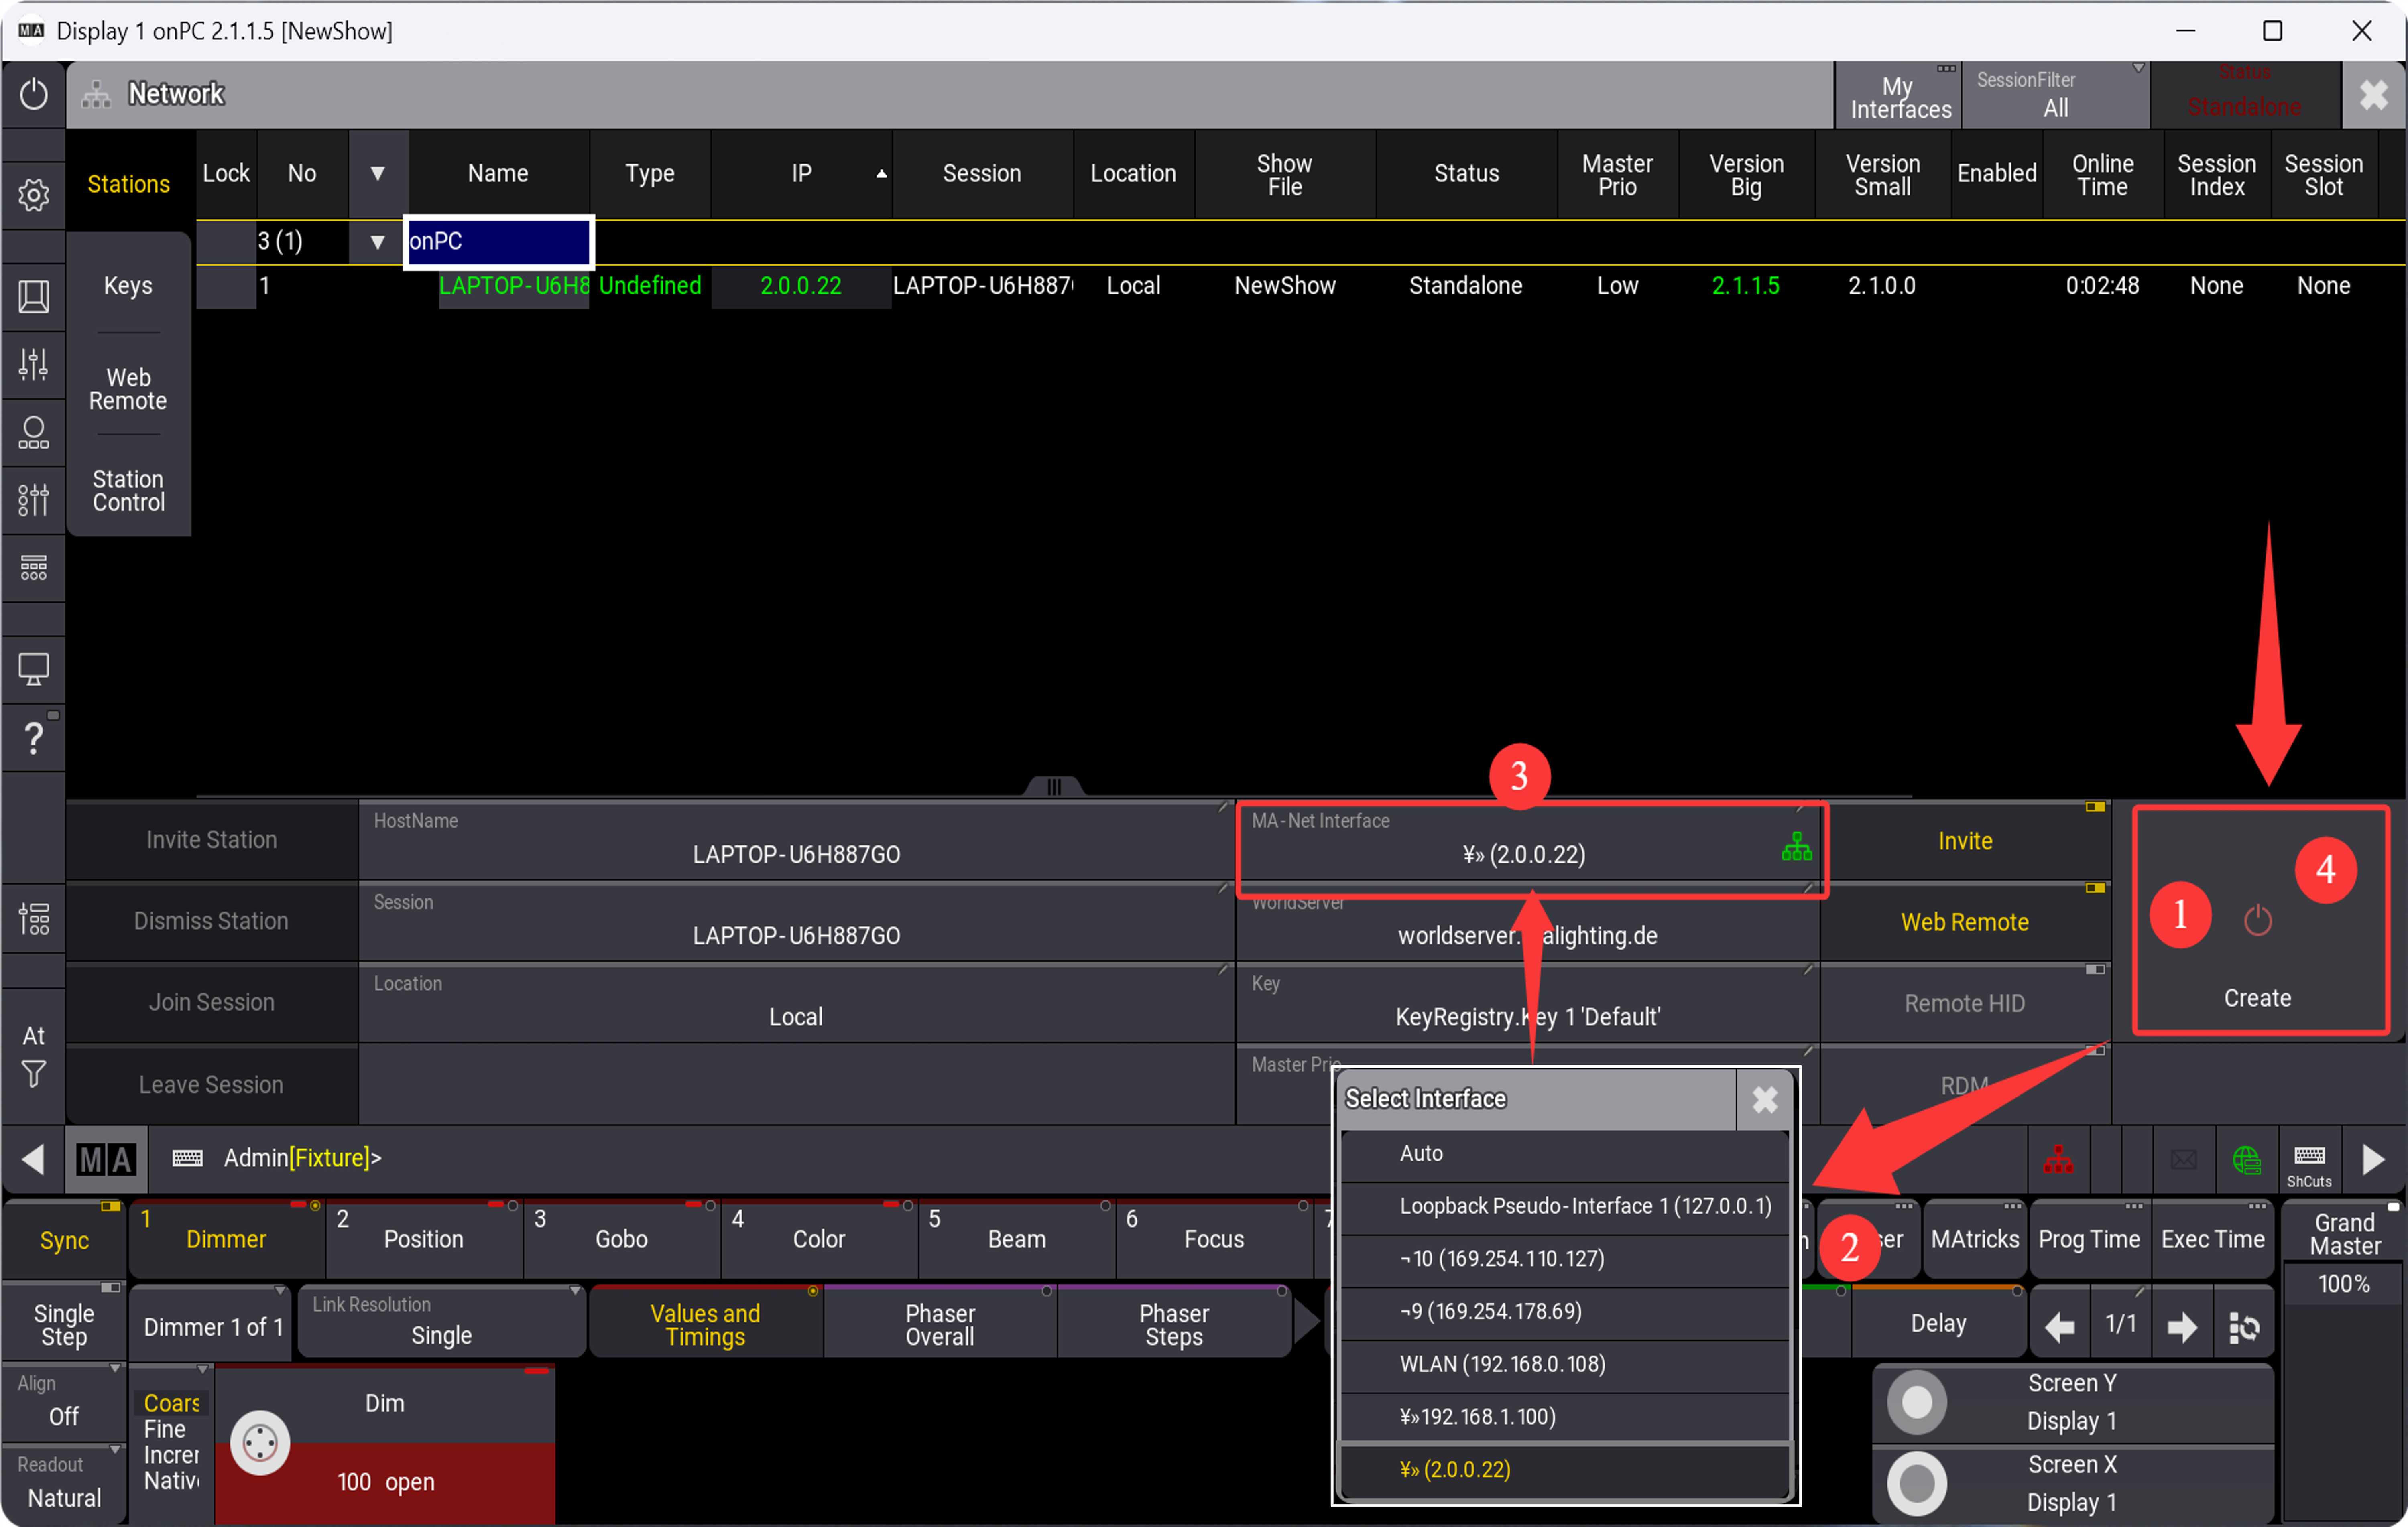
Task: Click the Create session button
Action: click(x=2257, y=960)
